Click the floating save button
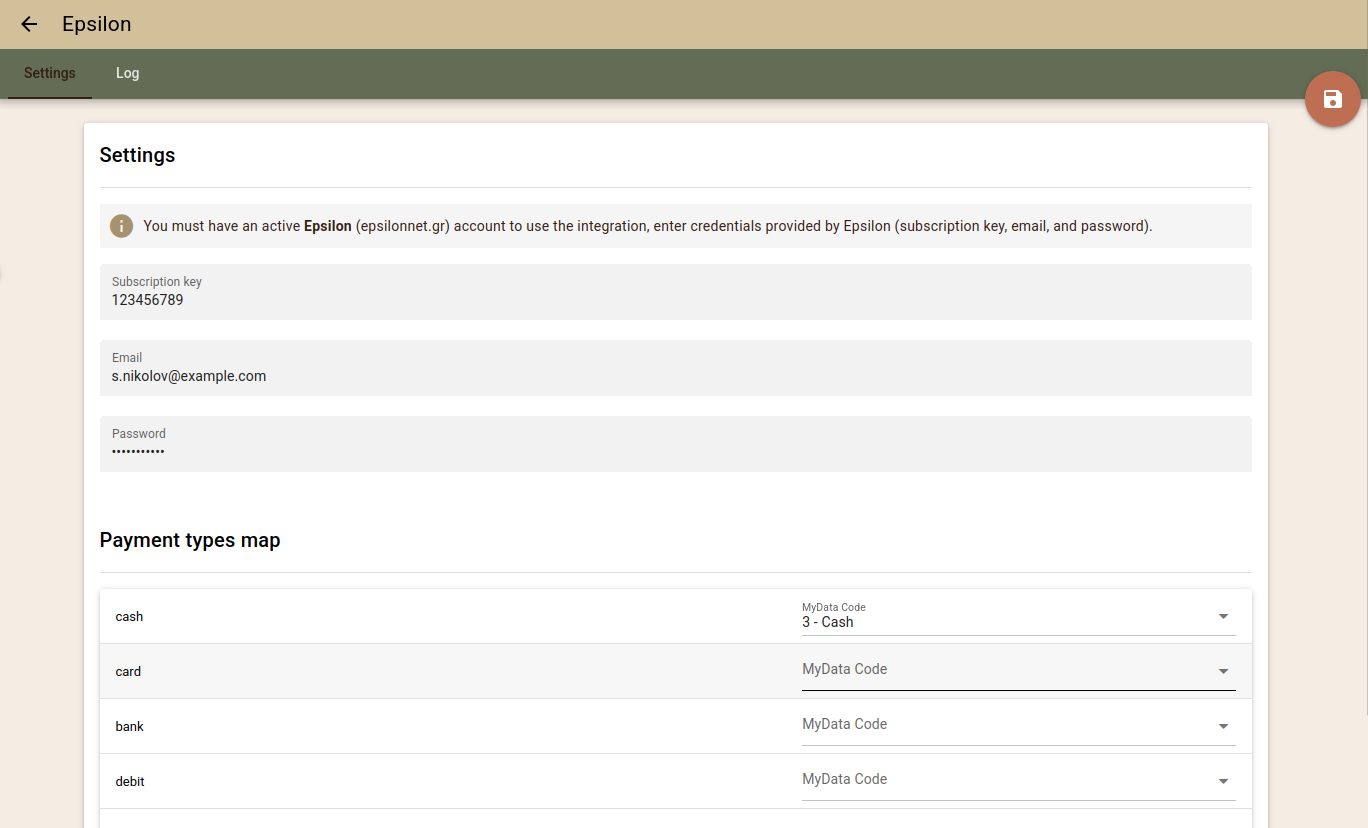This screenshot has width=1368, height=828. (1332, 99)
